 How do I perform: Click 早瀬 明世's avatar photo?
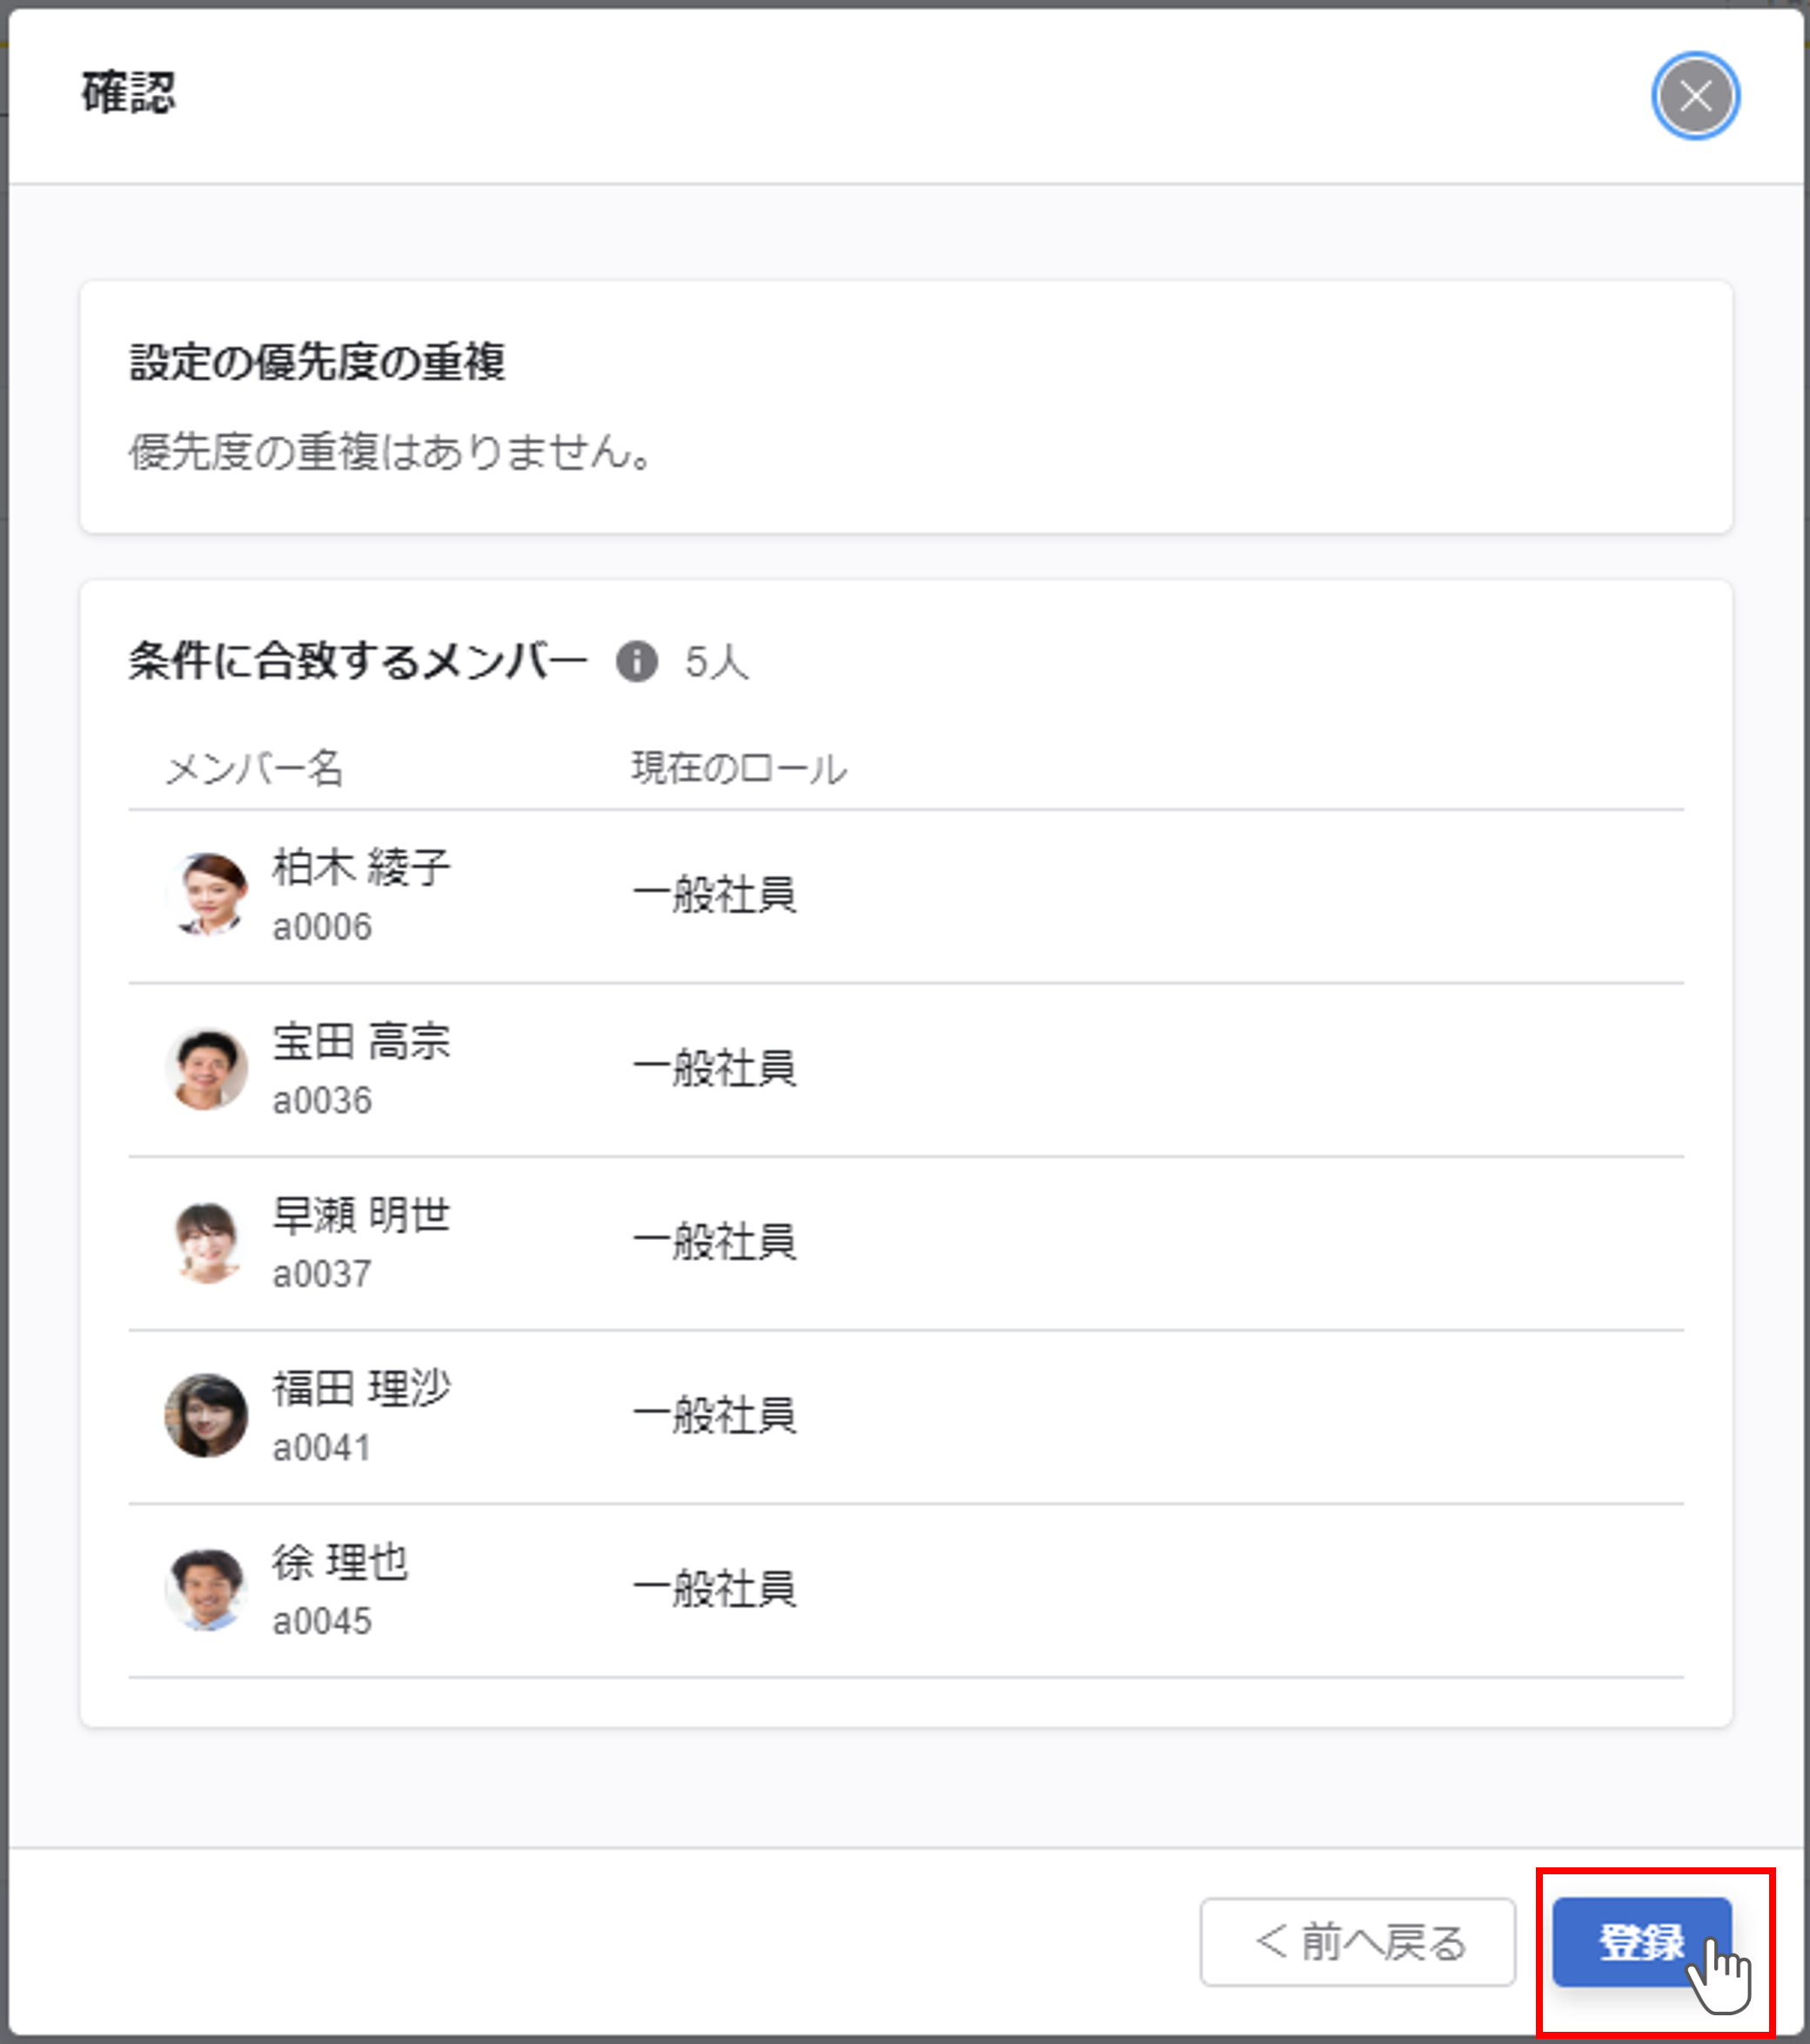point(207,1242)
